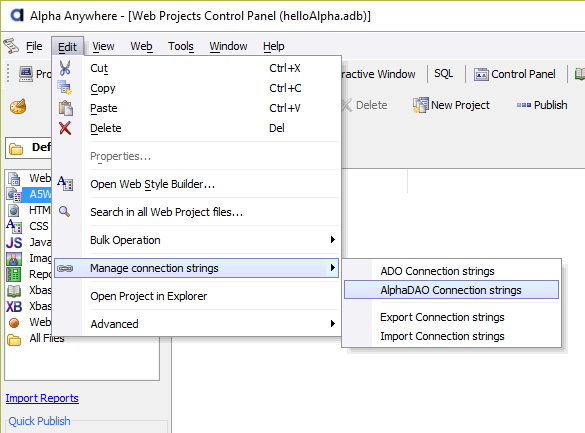The height and width of the screenshot is (433, 585).
Task: Select Export Connection strings
Action: click(442, 317)
